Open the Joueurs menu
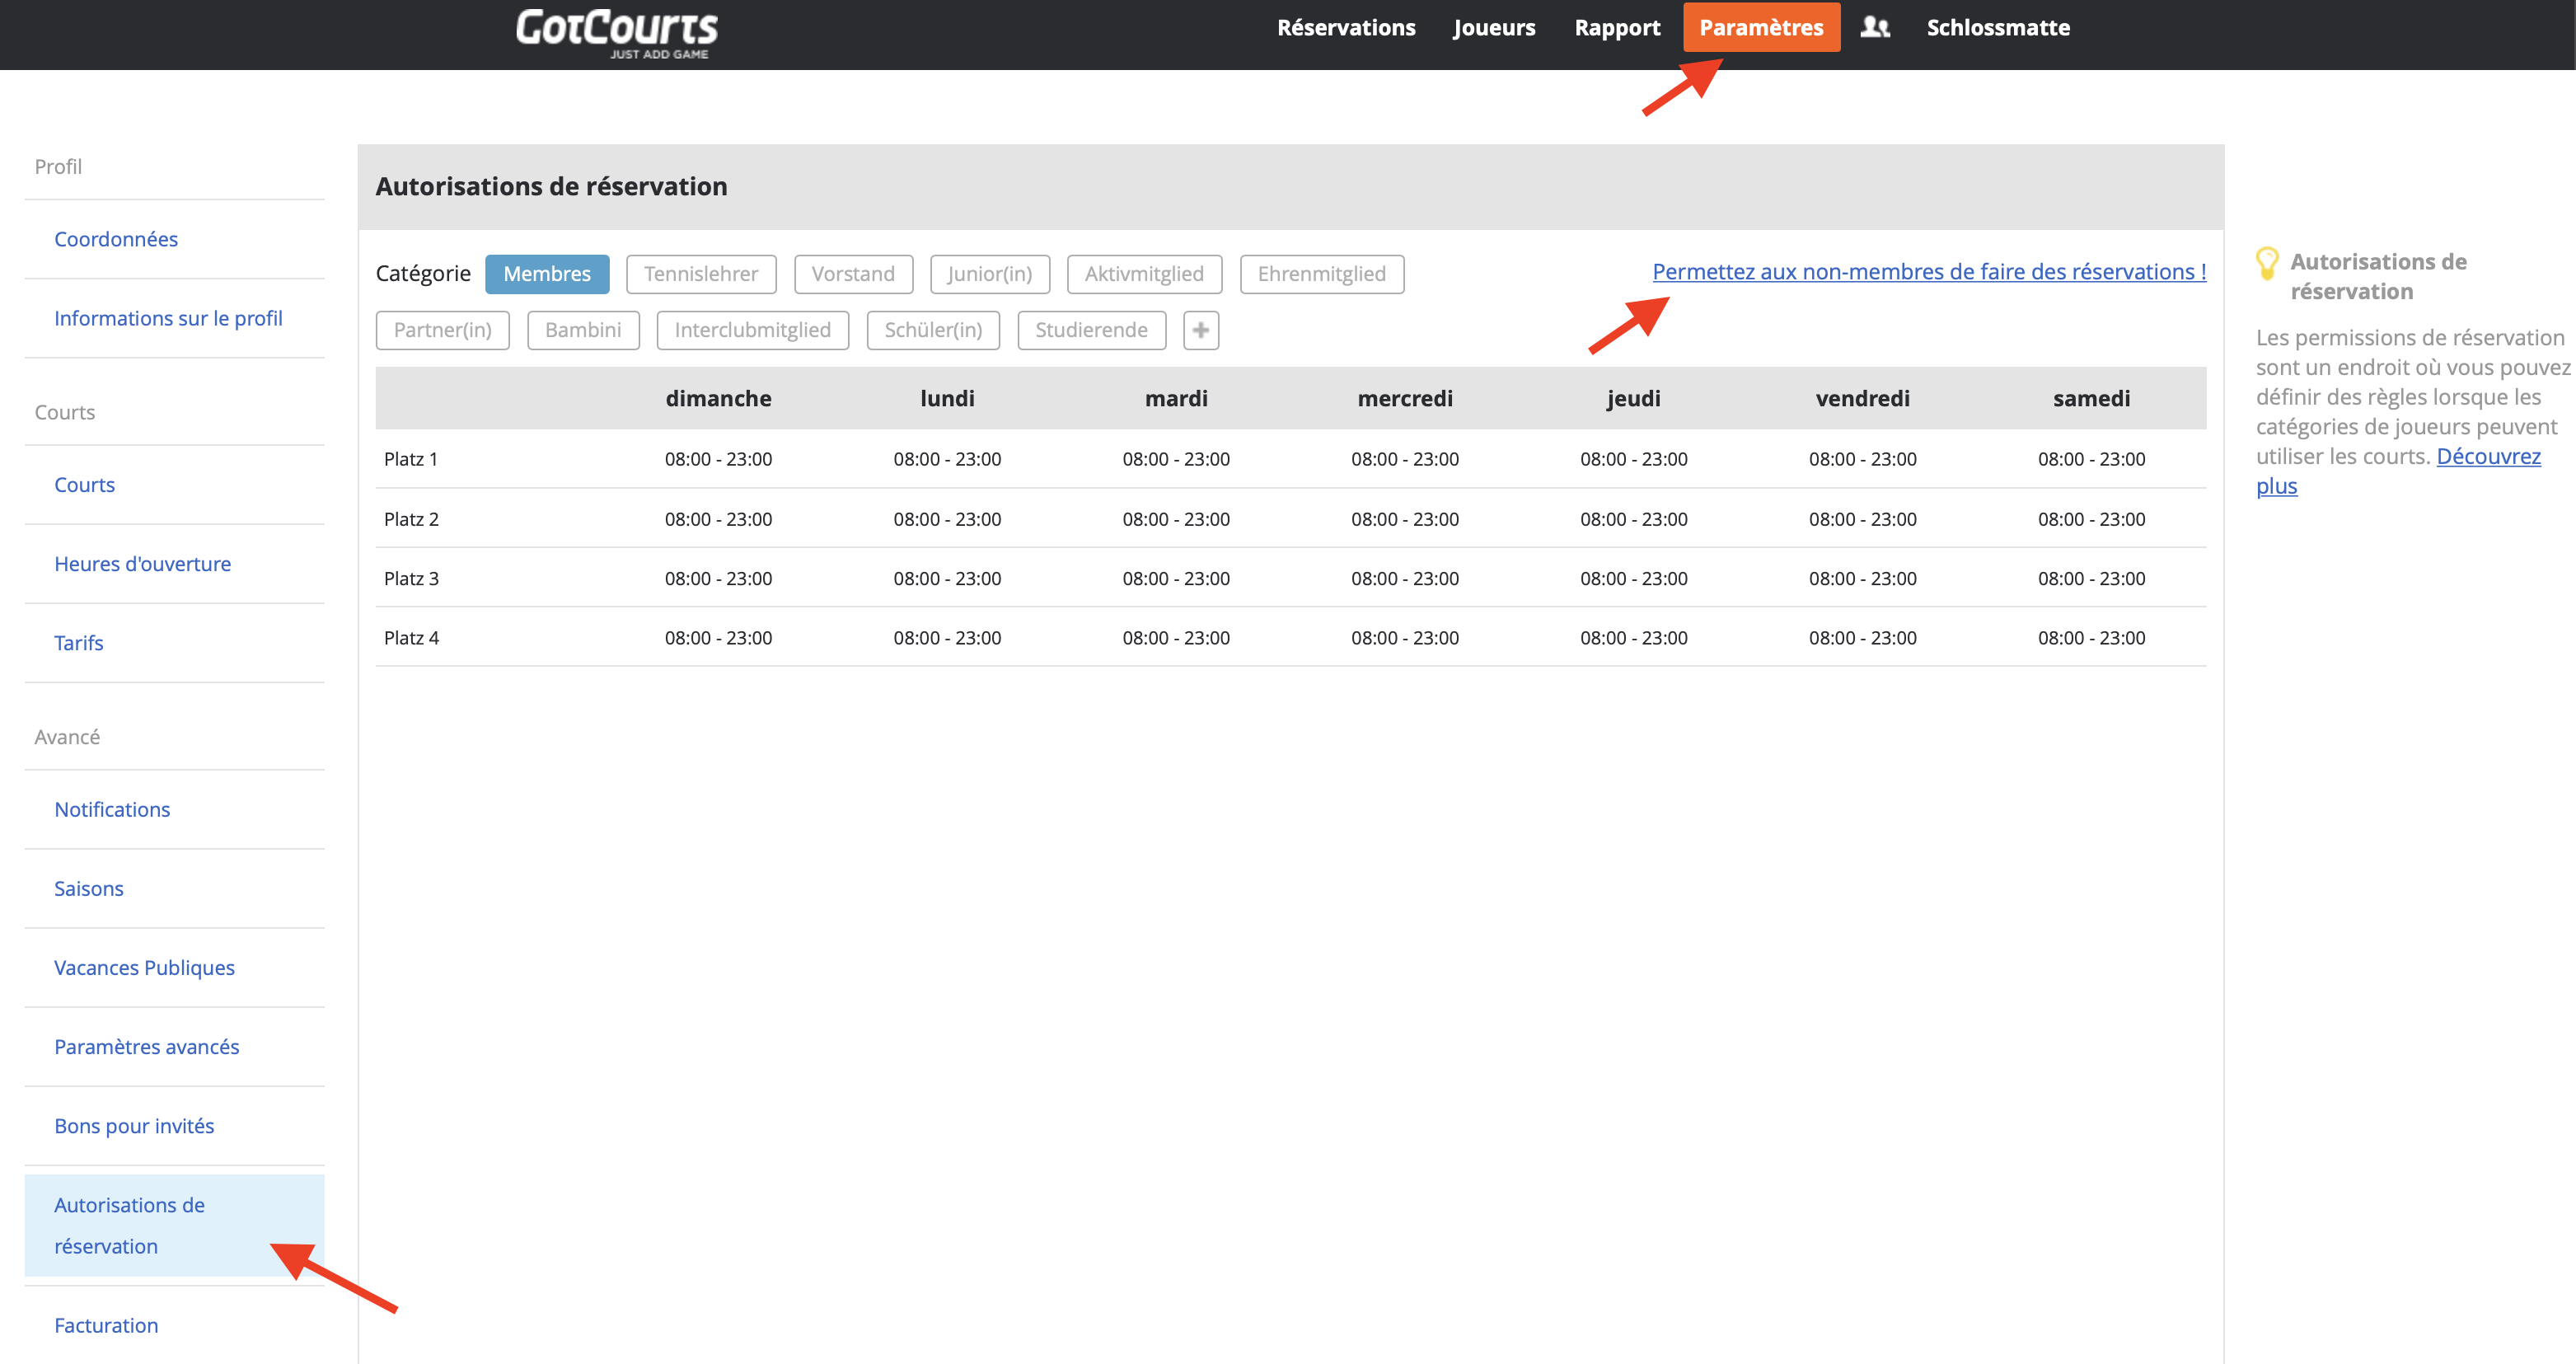The image size is (2576, 1364). tap(1494, 27)
